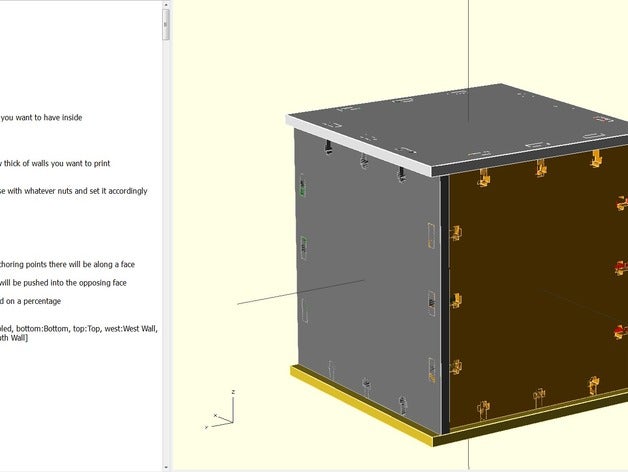Click the editor scrollbar up arrow

(166, 6)
